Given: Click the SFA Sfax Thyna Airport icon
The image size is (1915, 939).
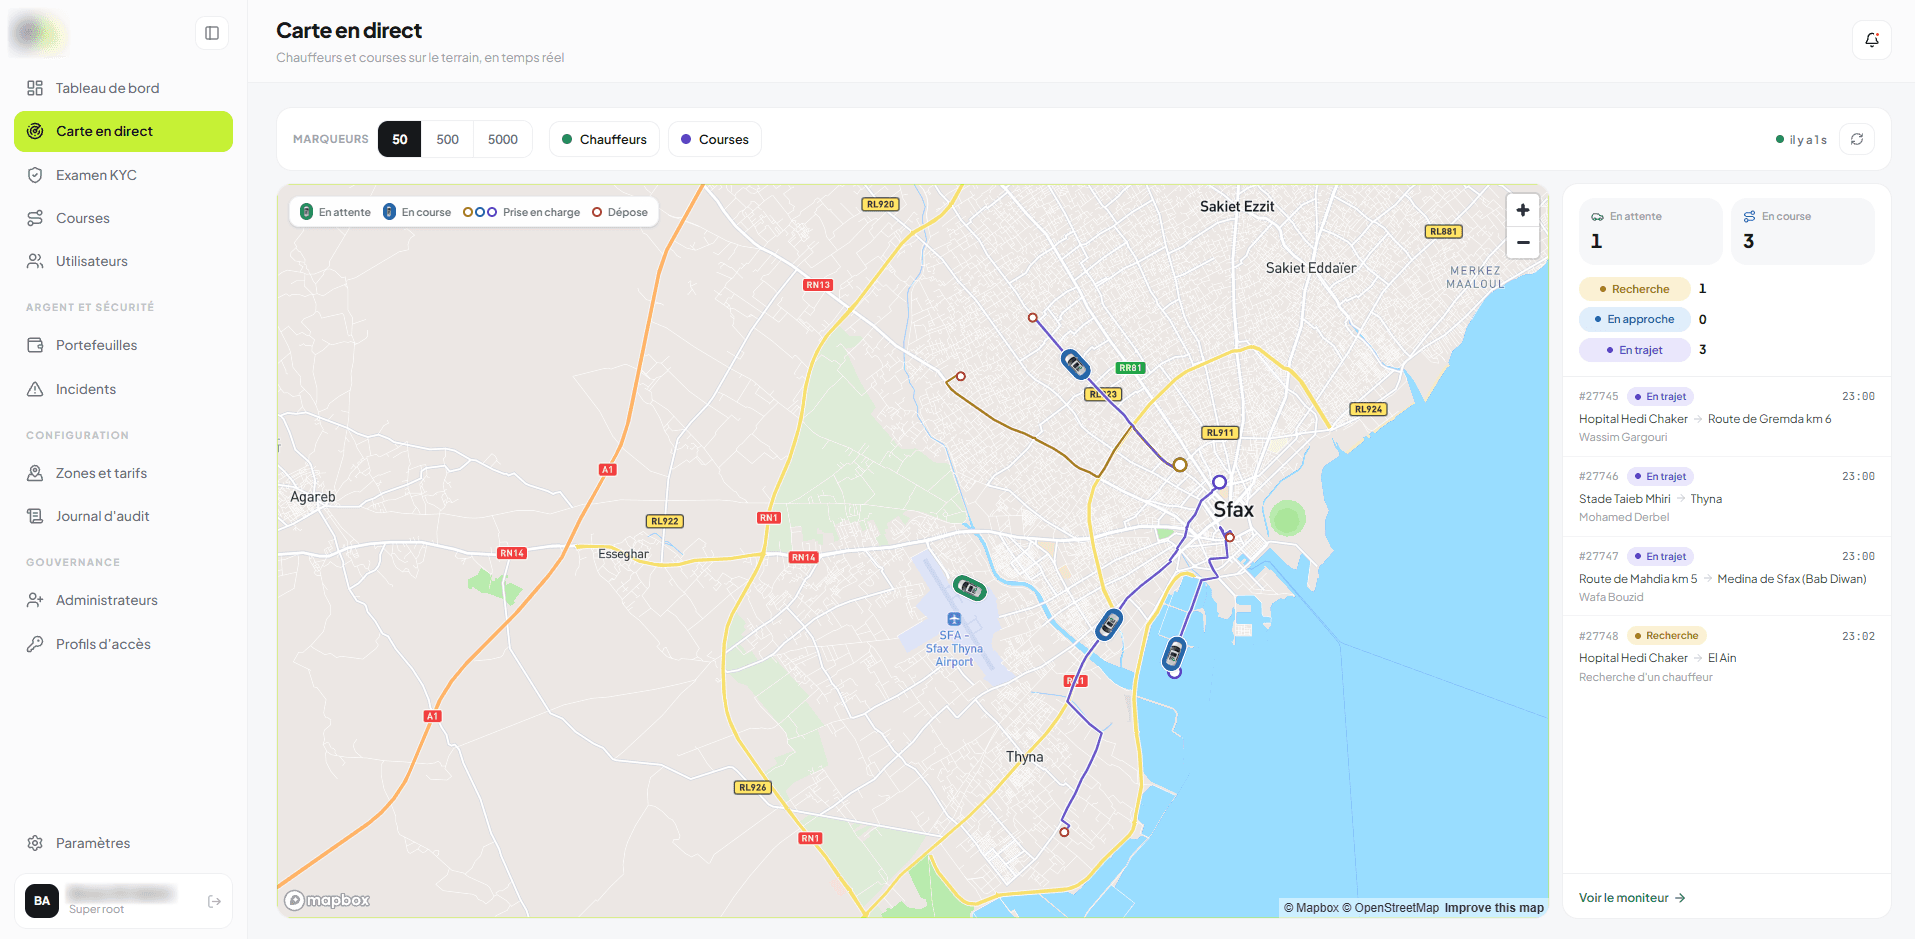Looking at the screenshot, I should coord(954,619).
